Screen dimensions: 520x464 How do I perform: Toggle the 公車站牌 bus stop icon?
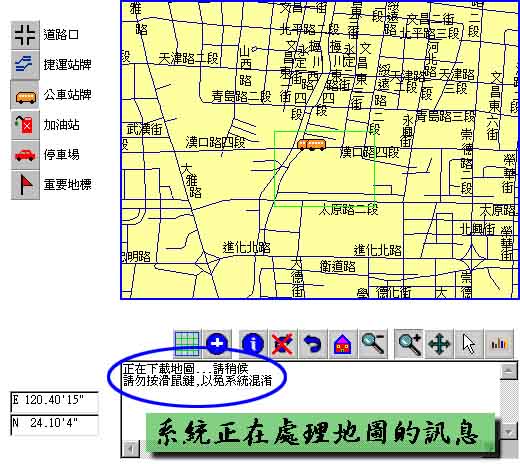(25, 95)
